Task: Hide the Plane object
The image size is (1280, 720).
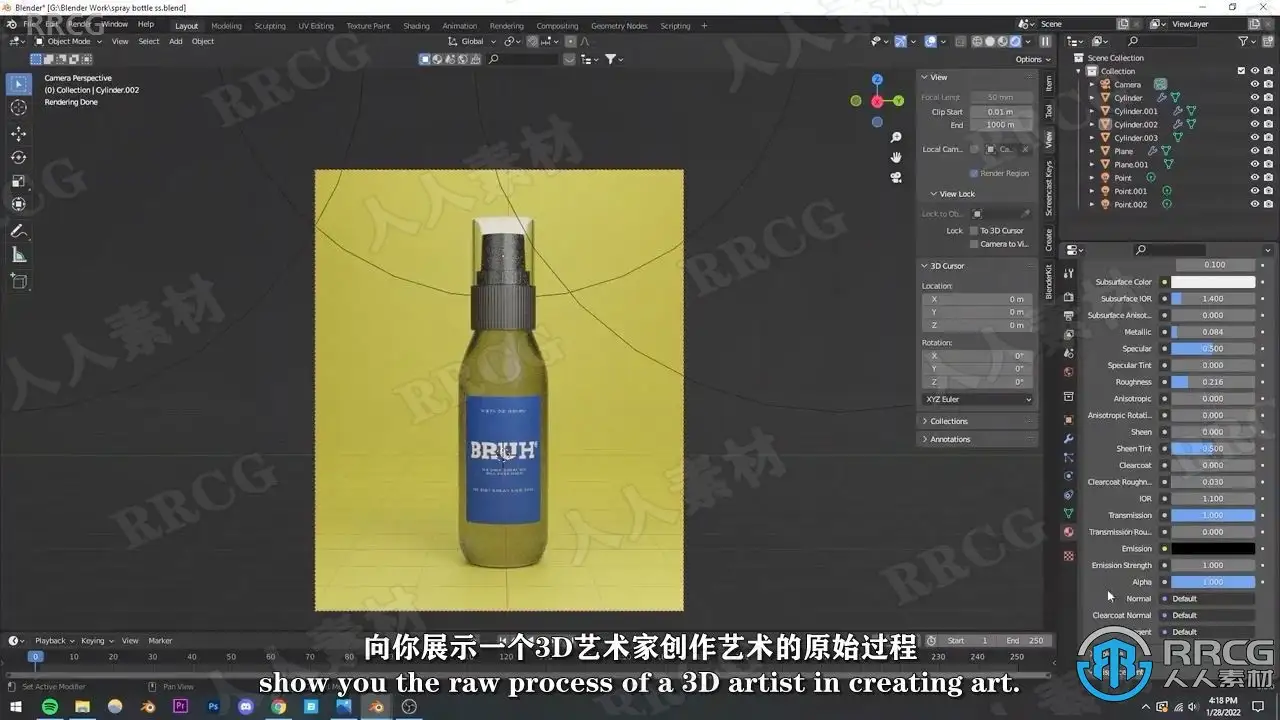Action: [x=1255, y=151]
